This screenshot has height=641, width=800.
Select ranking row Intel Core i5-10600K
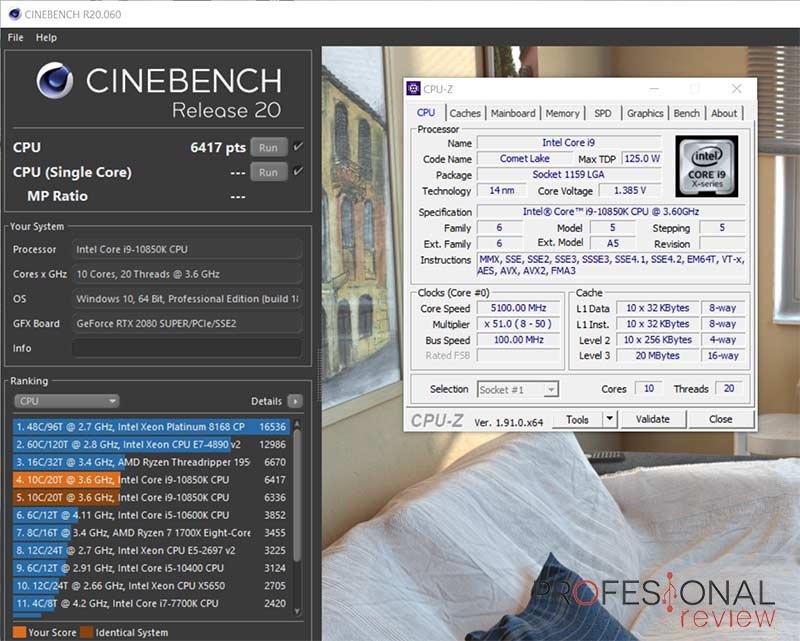(152, 515)
